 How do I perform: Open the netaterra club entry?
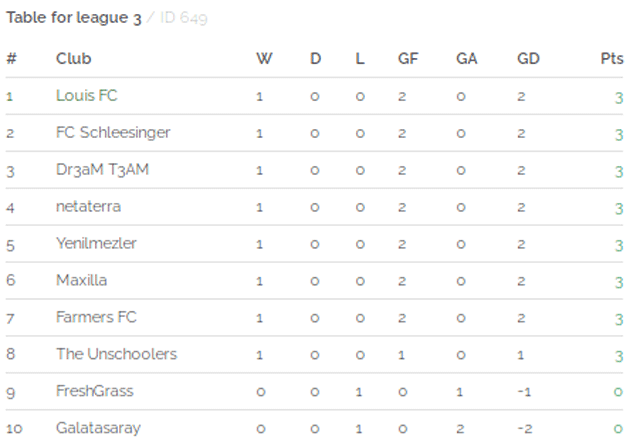pos(88,206)
